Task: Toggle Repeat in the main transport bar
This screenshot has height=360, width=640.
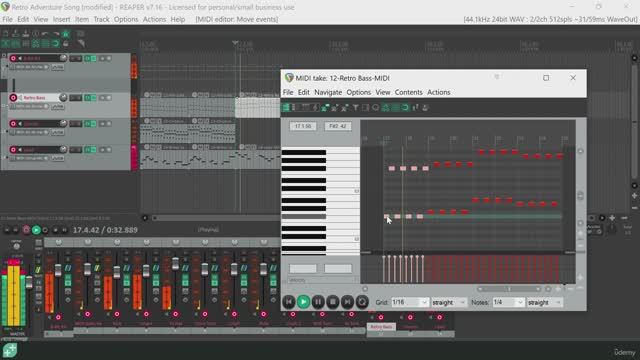Action: (45, 230)
